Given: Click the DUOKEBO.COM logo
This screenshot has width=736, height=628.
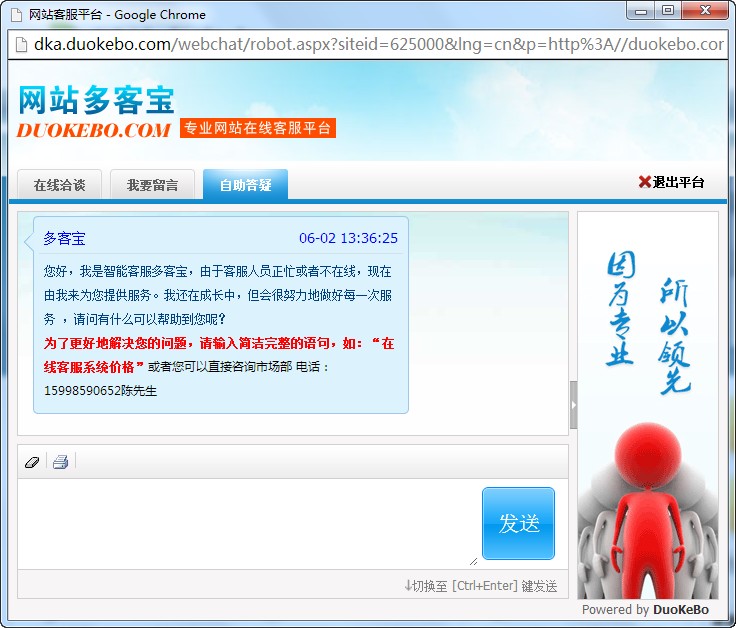Looking at the screenshot, I should pyautogui.click(x=94, y=130).
